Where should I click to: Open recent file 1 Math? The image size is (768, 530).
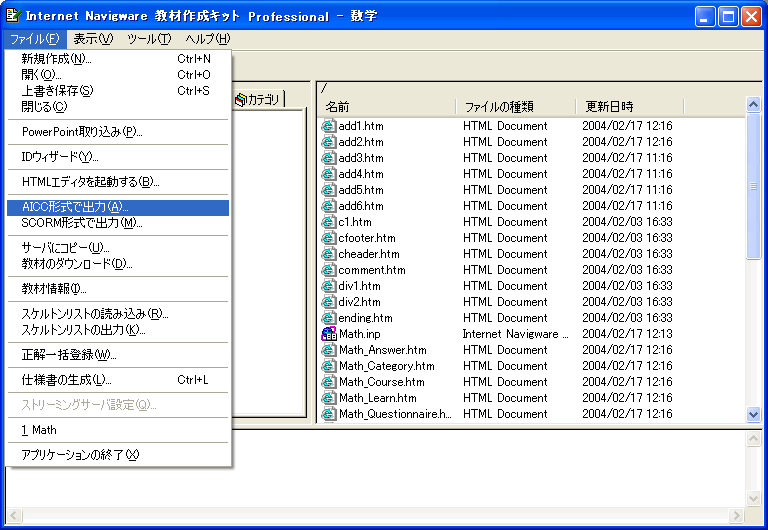pos(39,430)
